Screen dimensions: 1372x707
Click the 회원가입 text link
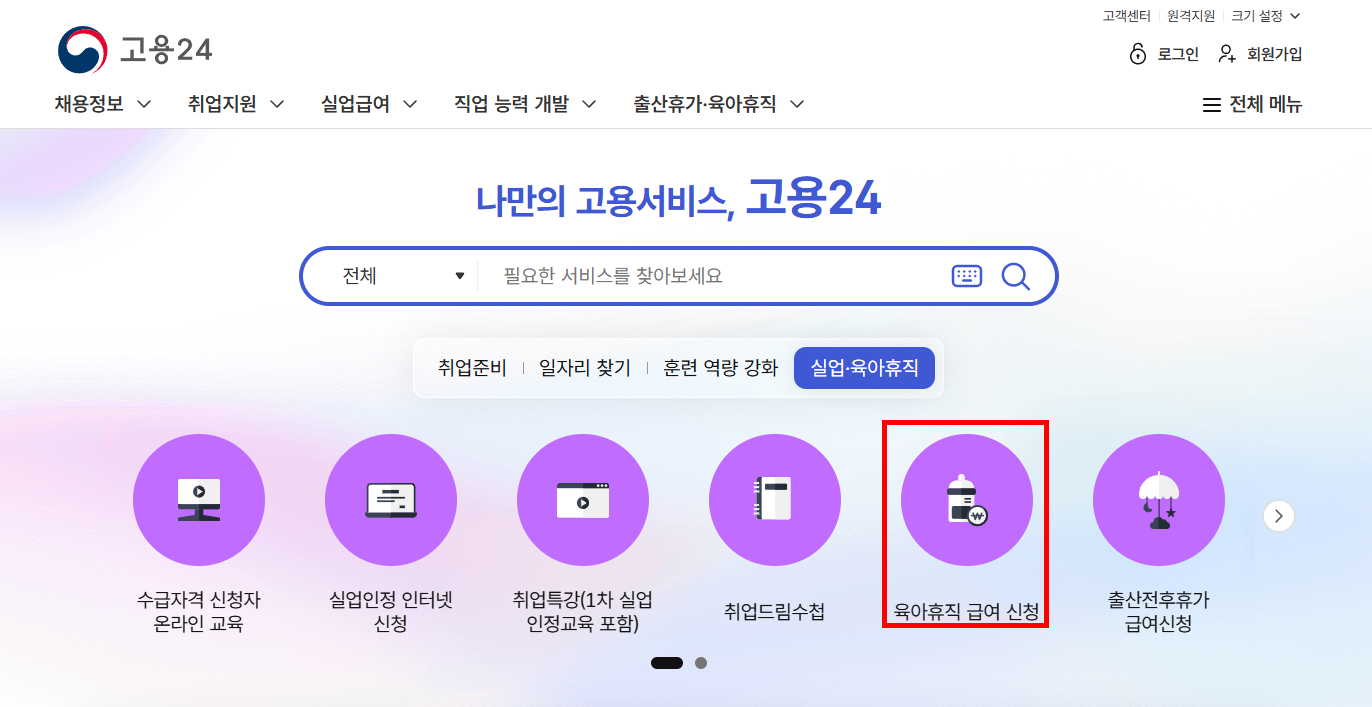pyautogui.click(x=1275, y=55)
